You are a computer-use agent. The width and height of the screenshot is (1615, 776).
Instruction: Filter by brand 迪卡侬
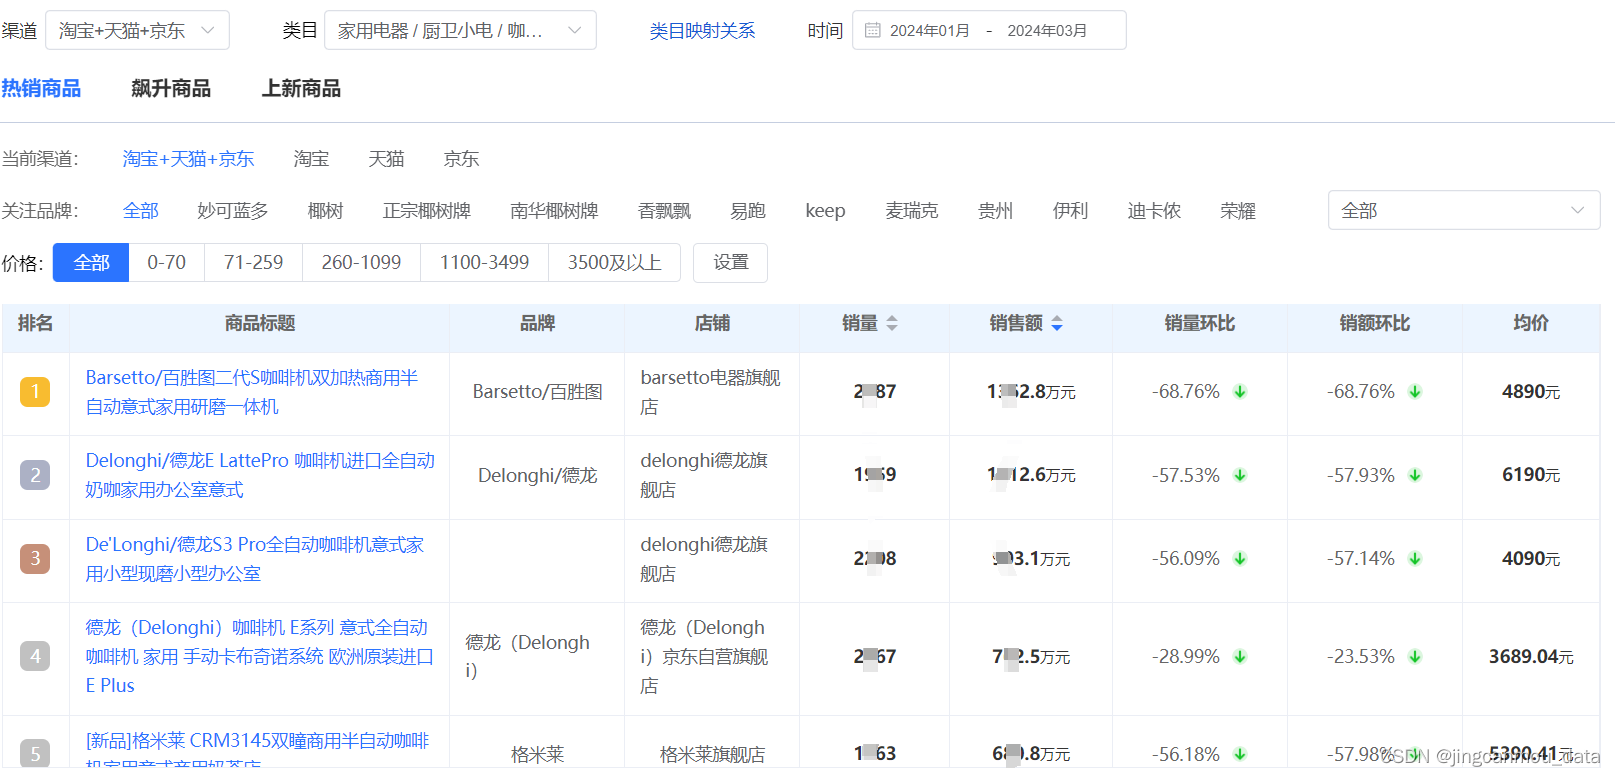1154,211
